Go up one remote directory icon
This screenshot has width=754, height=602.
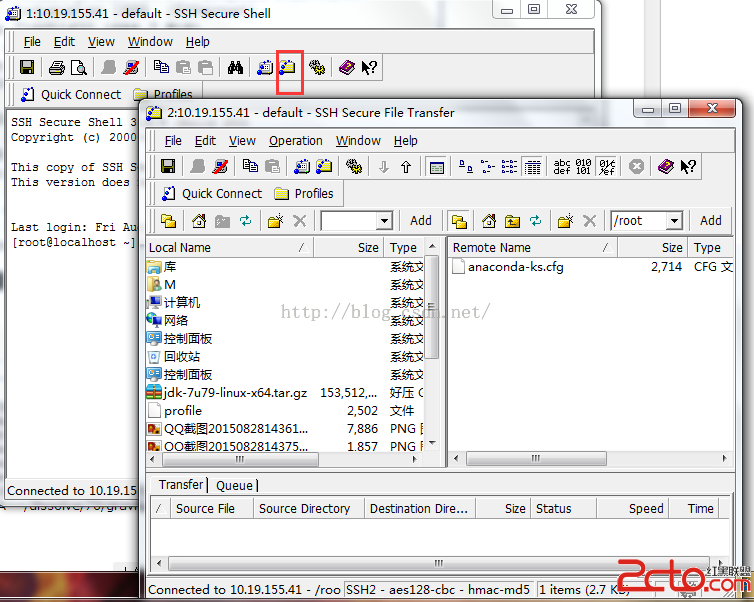tap(512, 221)
